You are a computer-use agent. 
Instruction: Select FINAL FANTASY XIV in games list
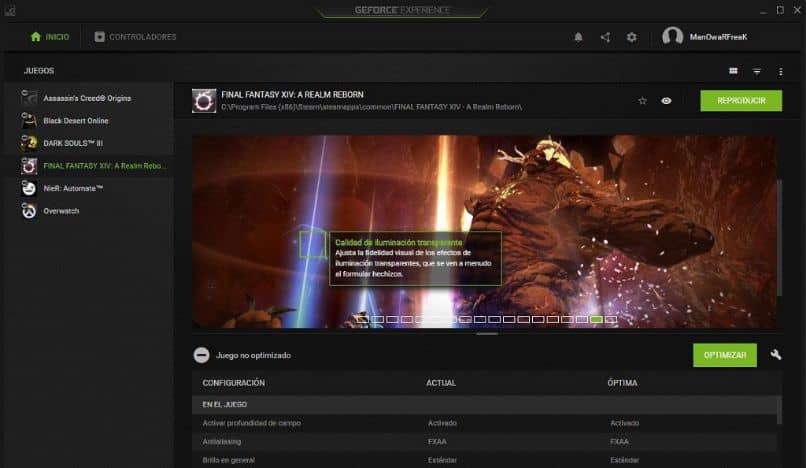pyautogui.click(x=88, y=166)
